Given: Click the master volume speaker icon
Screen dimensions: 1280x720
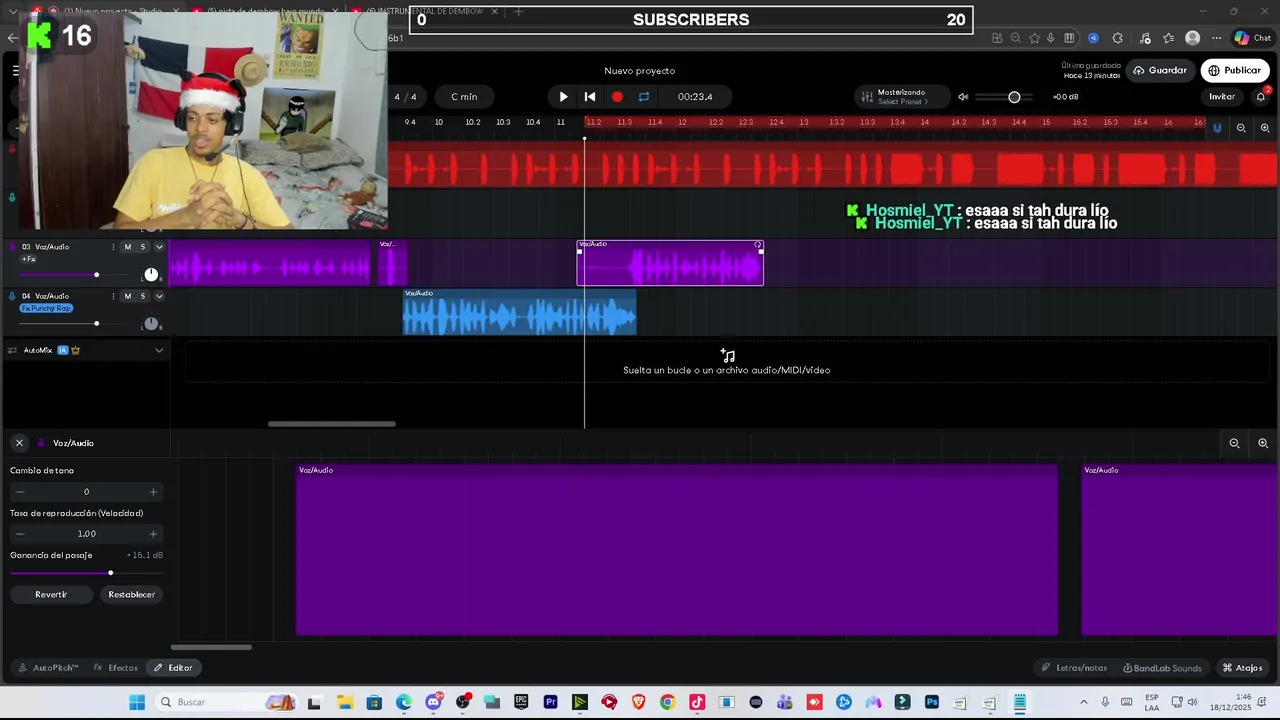Looking at the screenshot, I should click(963, 97).
